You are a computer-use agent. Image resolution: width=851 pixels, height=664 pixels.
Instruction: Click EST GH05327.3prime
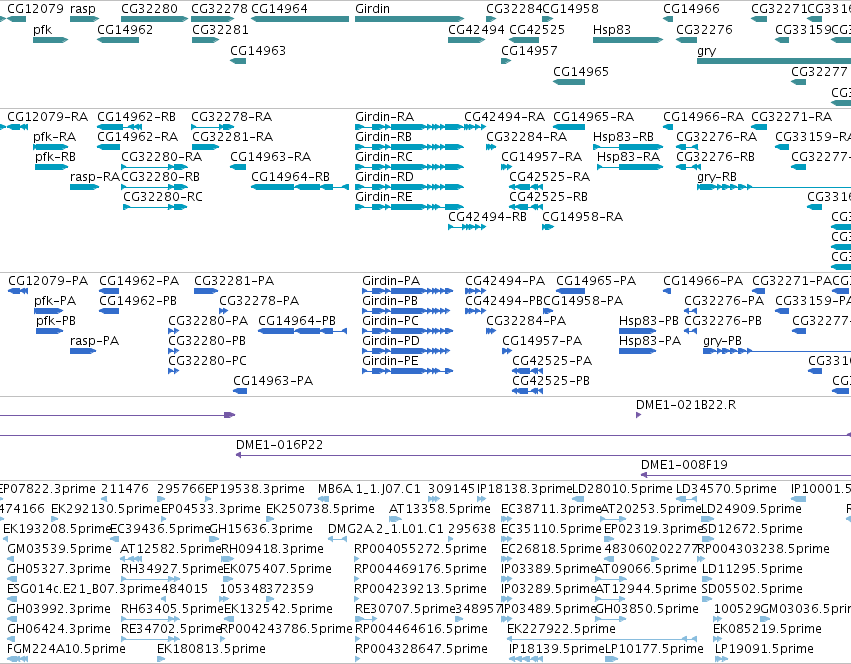point(59,569)
